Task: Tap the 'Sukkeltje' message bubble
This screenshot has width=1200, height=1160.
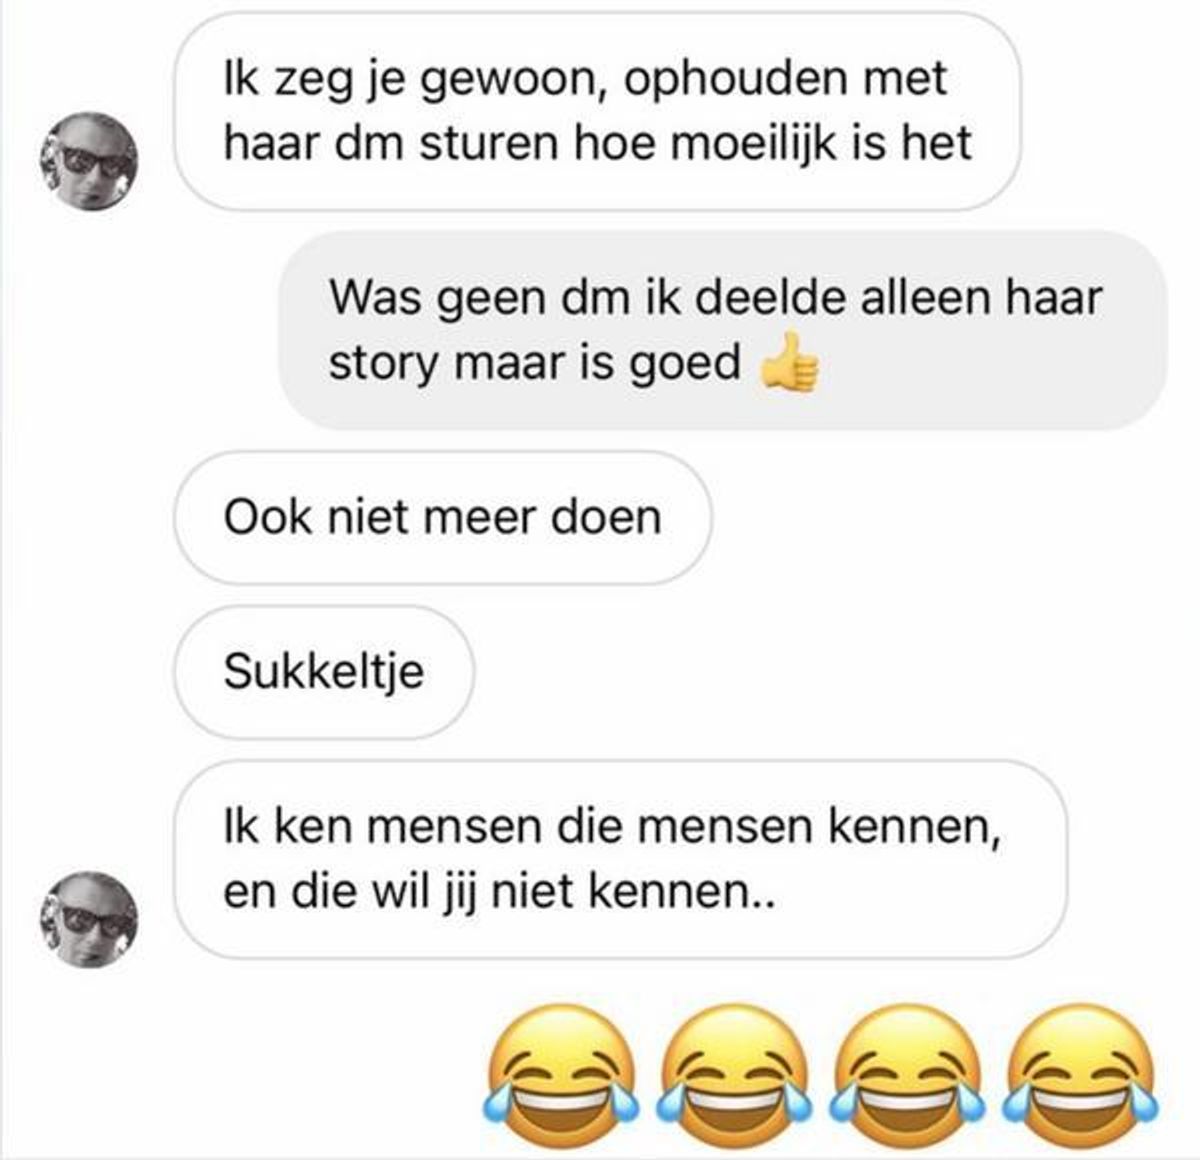Action: pyautogui.click(x=324, y=672)
